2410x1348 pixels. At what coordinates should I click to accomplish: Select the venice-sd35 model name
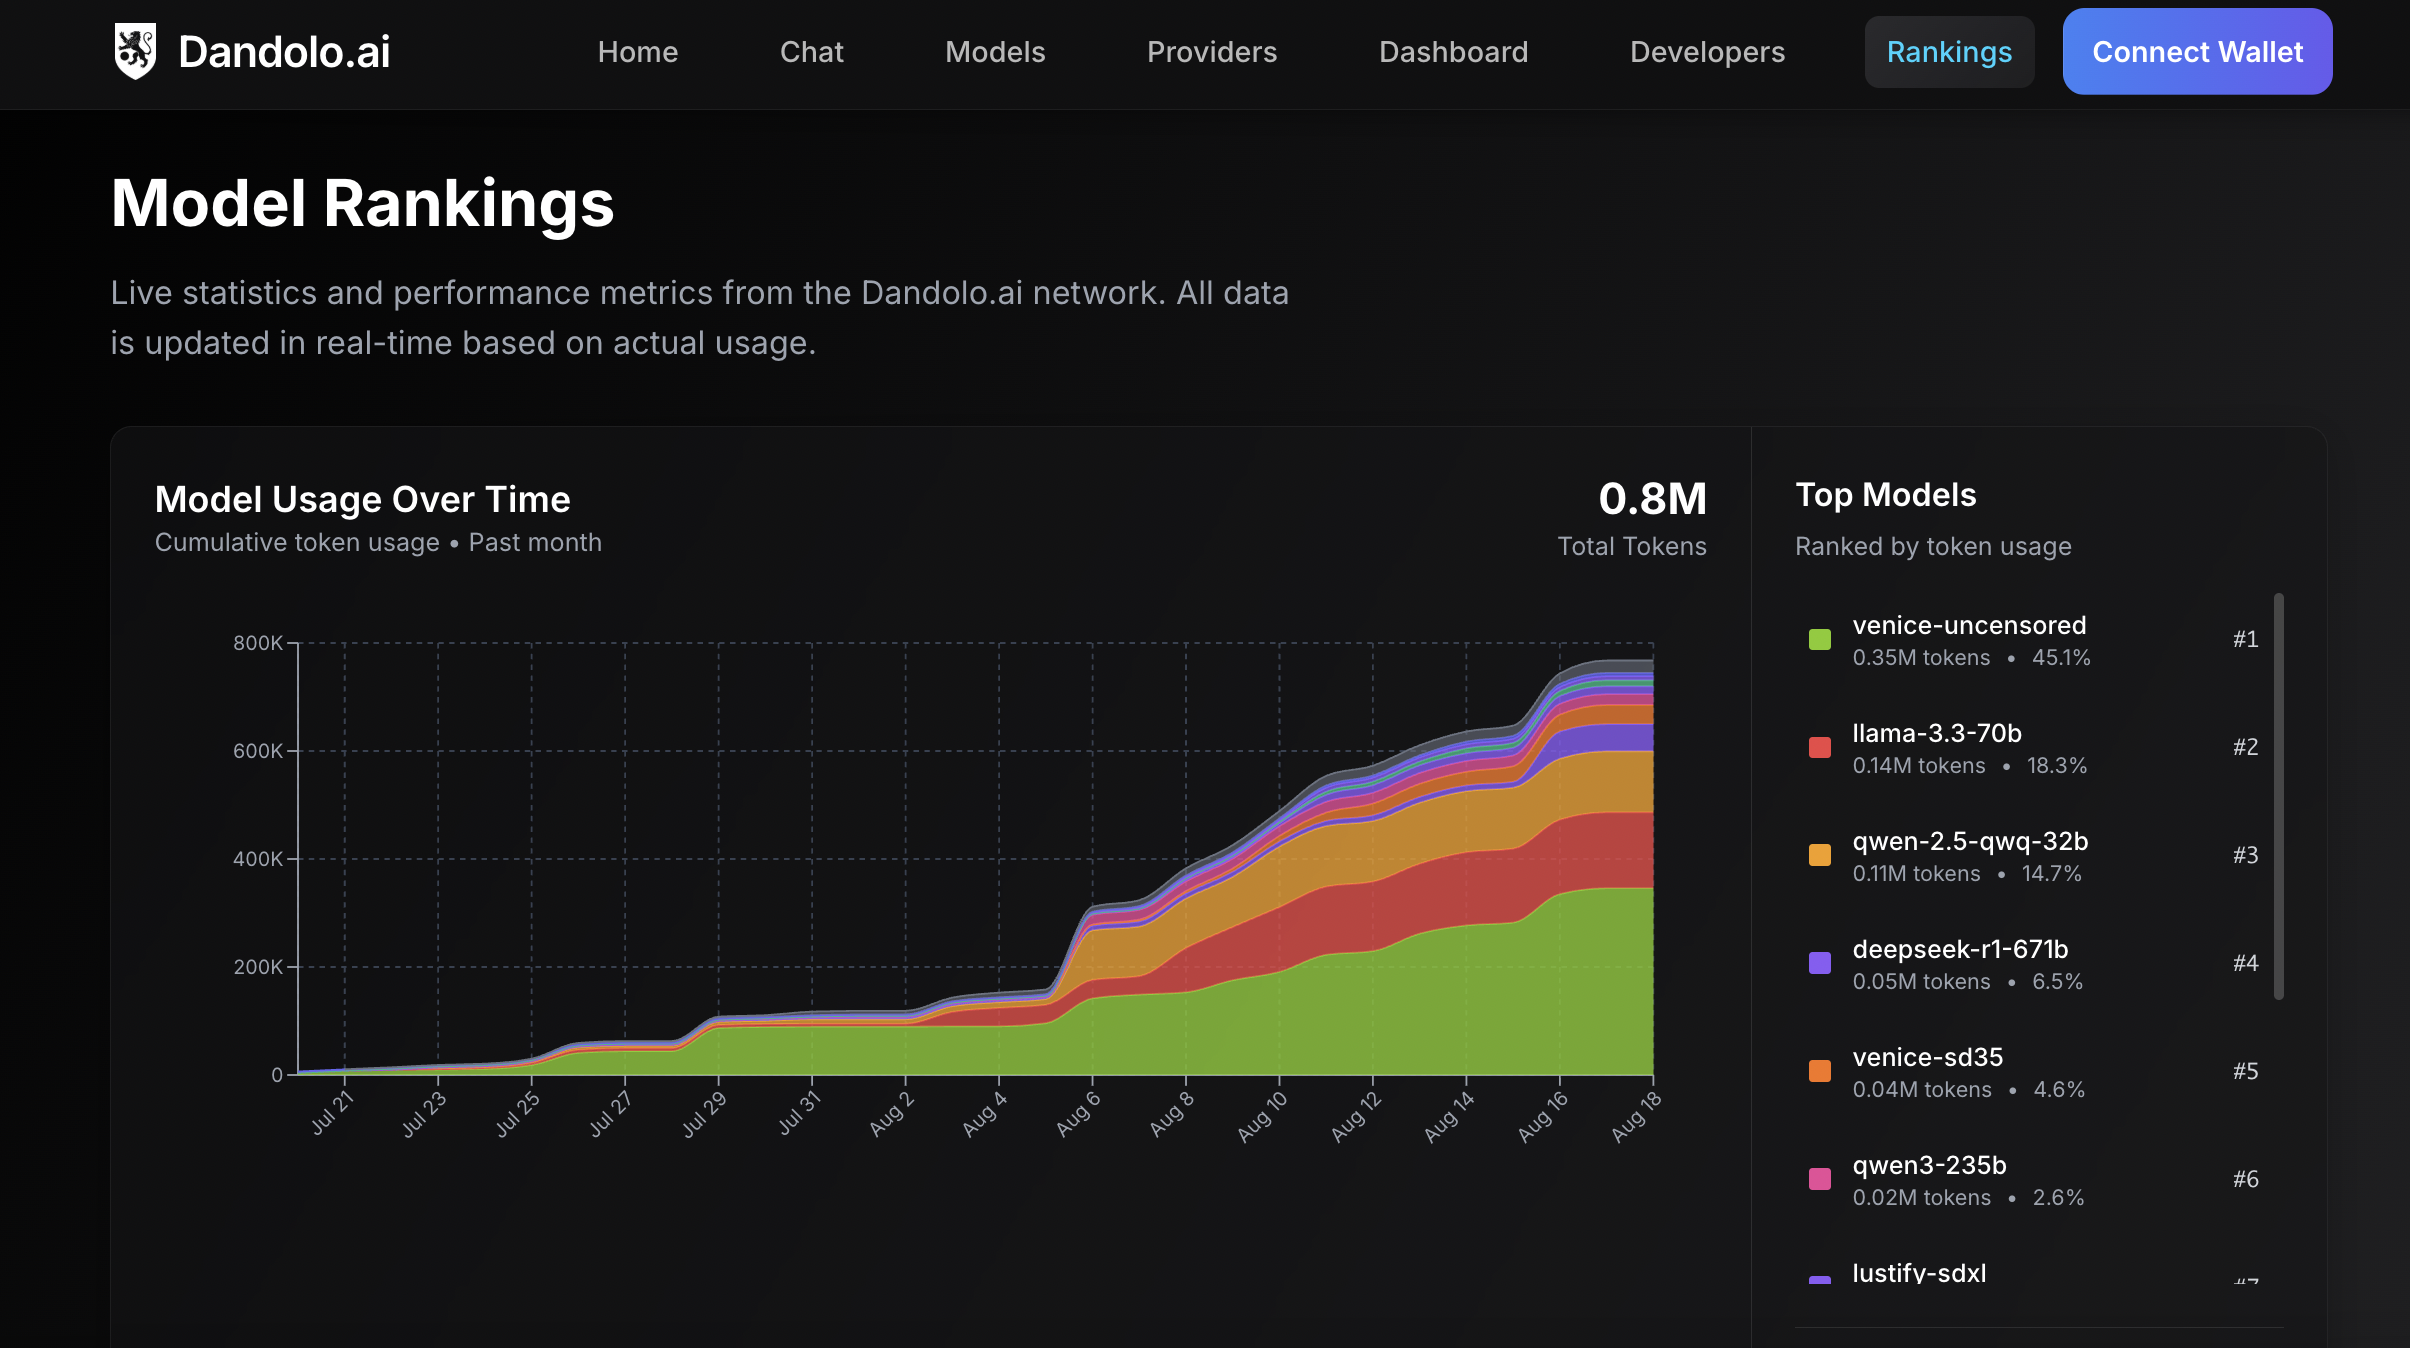click(x=1928, y=1057)
